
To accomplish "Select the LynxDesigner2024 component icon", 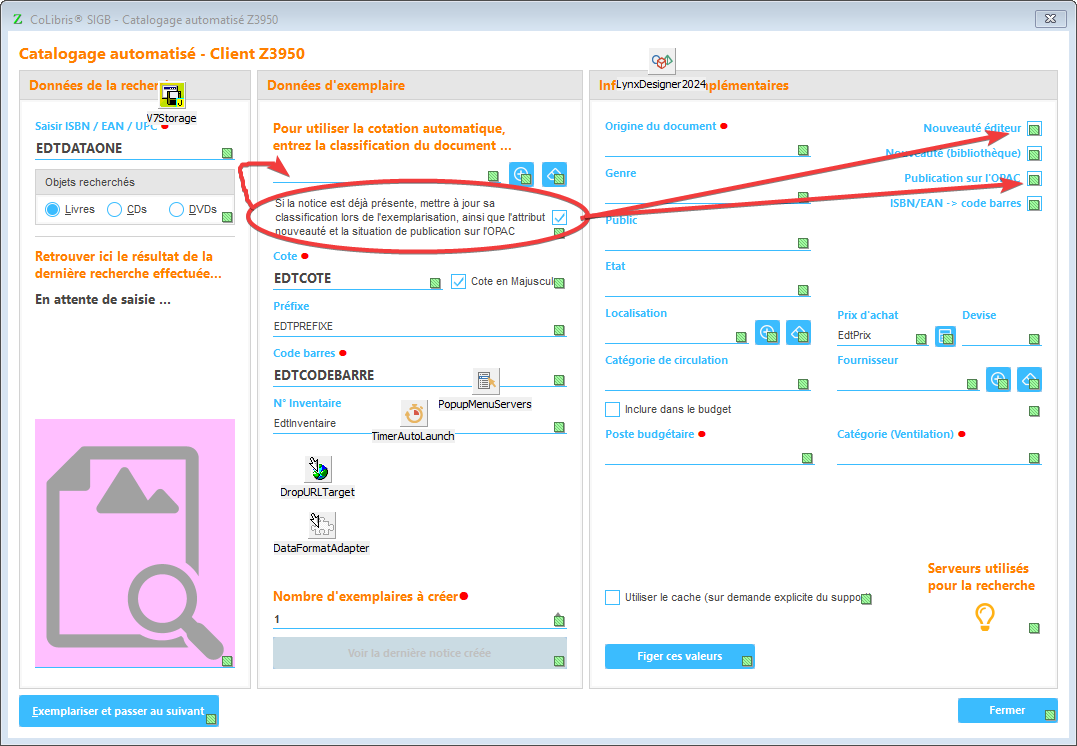I will pos(661,61).
